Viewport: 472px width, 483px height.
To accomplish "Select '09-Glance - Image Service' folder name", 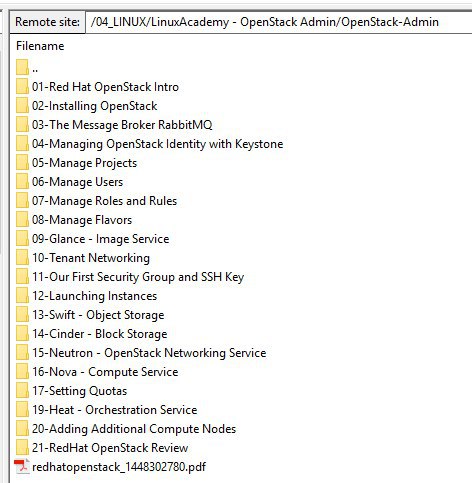I will 100,239.
